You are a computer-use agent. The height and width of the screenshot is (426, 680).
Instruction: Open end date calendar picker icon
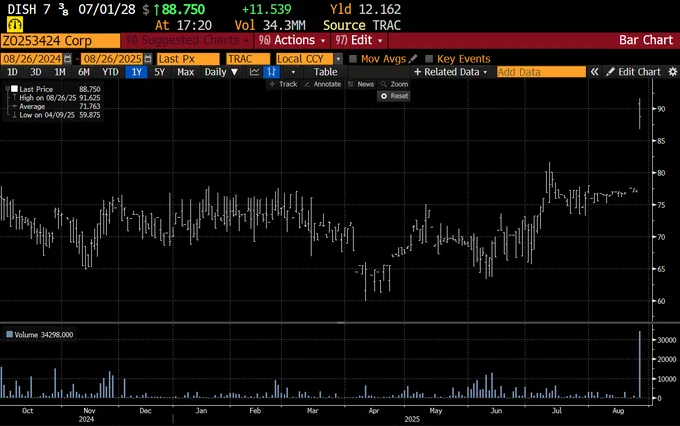tap(148, 59)
